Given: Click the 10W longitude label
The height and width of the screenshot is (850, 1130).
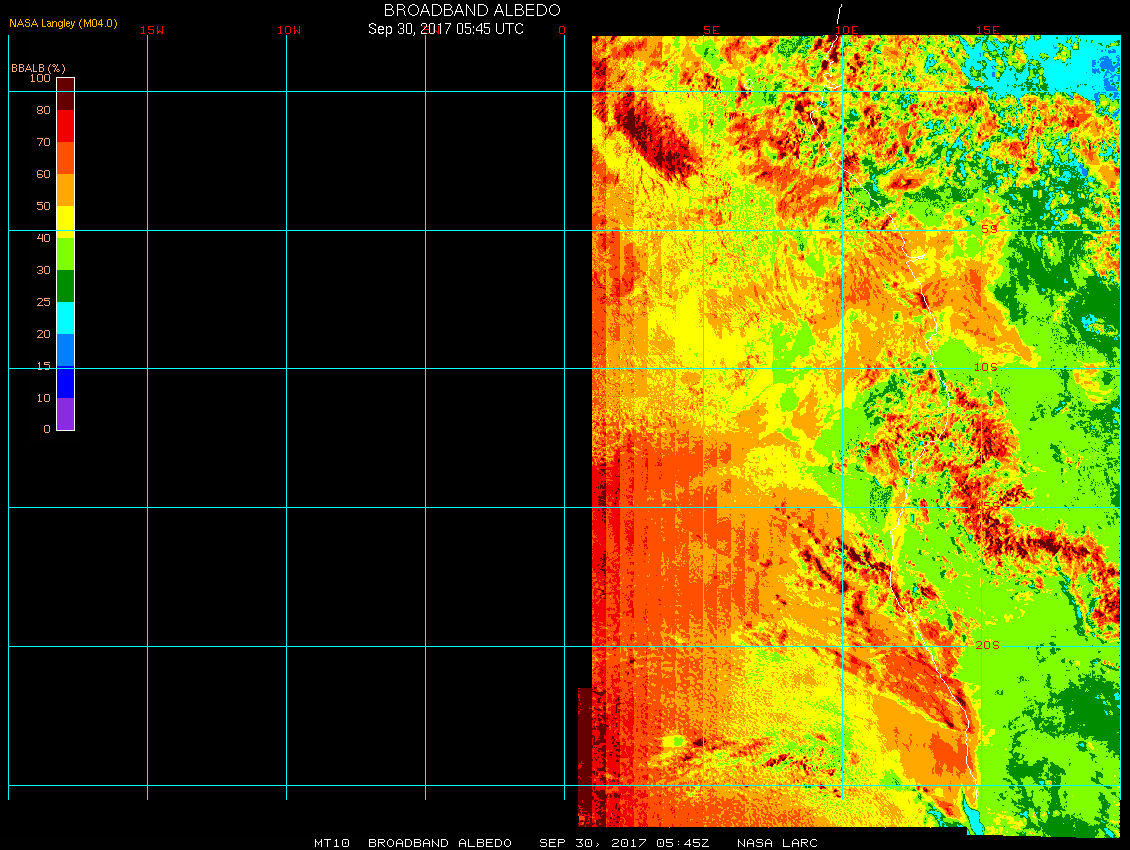Looking at the screenshot, I should pos(289,30).
